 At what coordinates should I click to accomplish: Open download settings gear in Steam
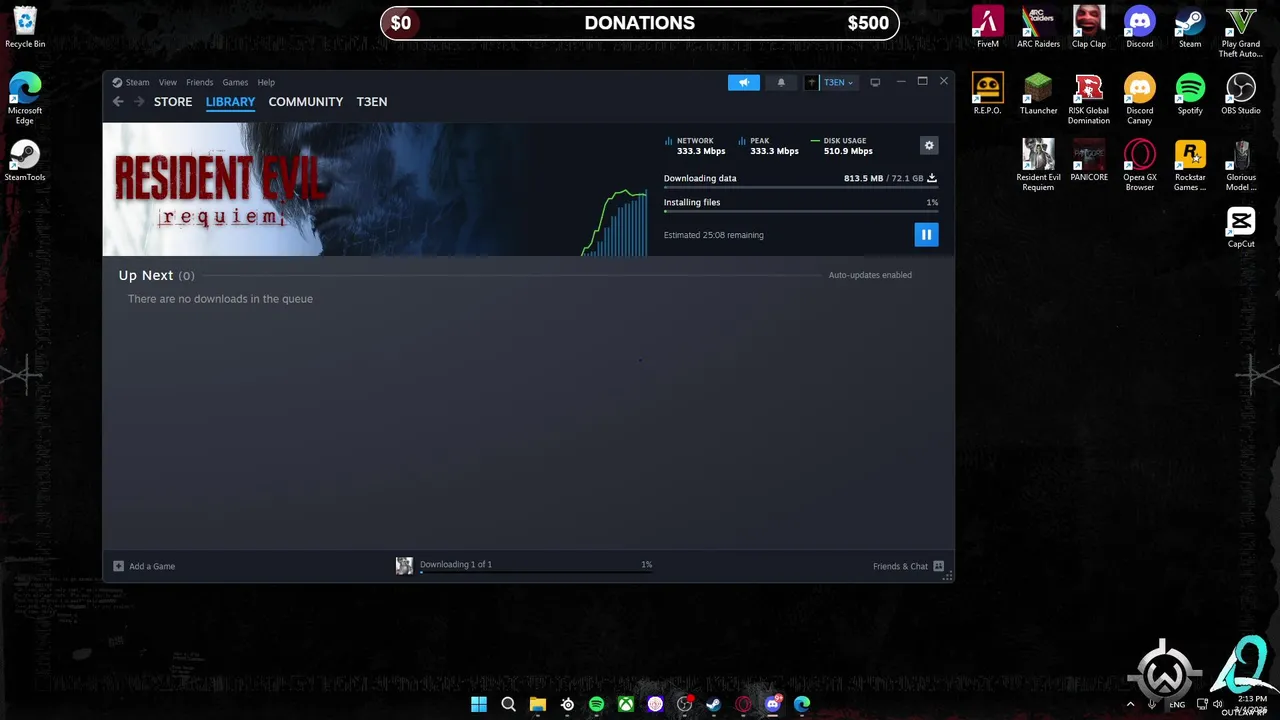click(929, 146)
